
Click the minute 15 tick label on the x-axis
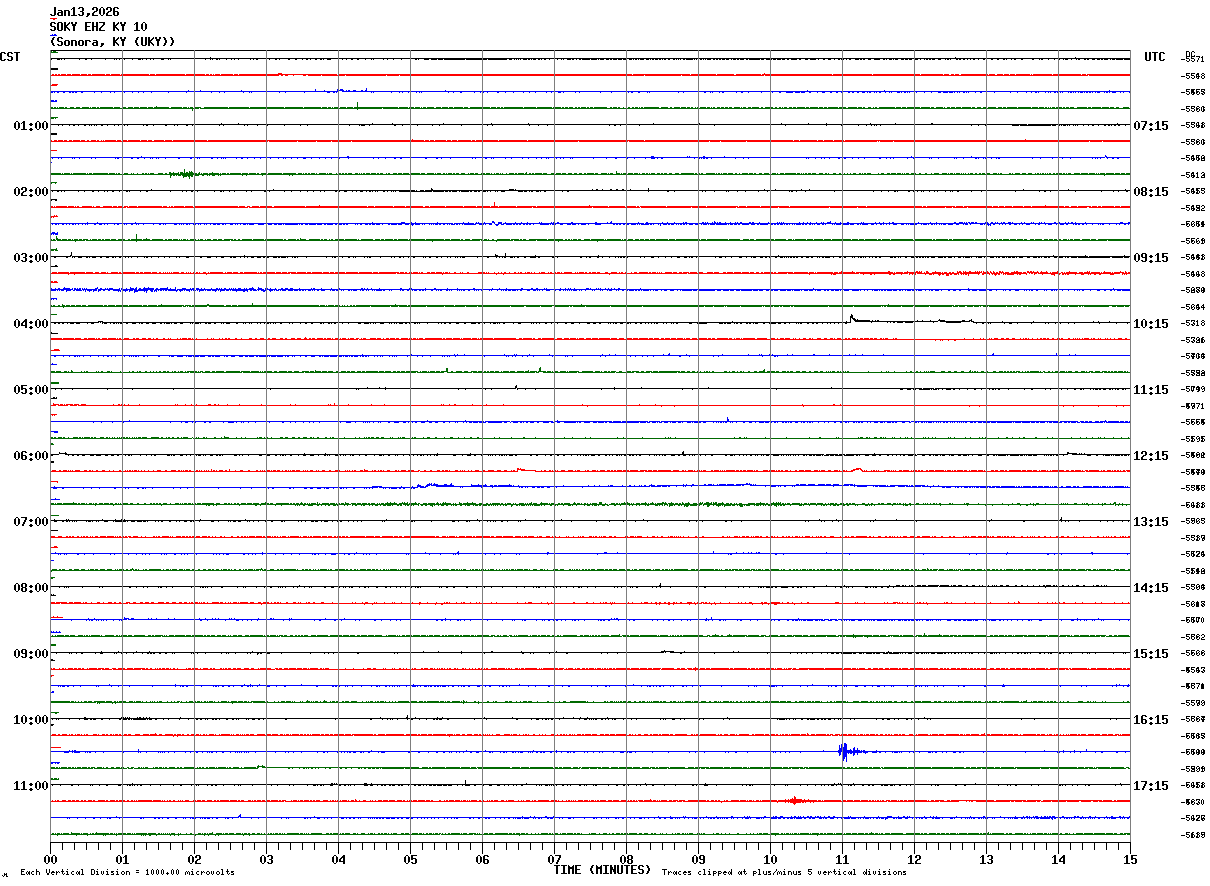pos(1130,859)
